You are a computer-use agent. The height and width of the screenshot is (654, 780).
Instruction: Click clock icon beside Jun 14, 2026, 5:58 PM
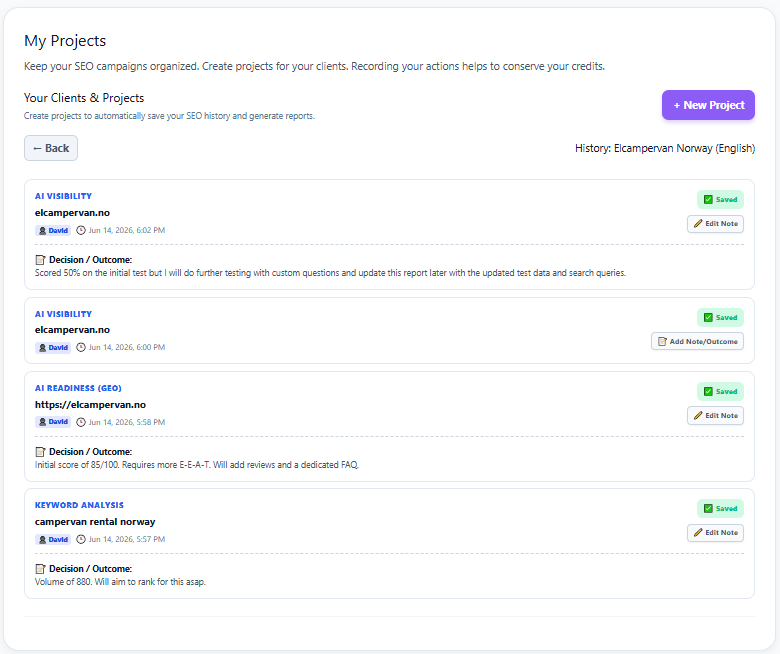point(81,422)
